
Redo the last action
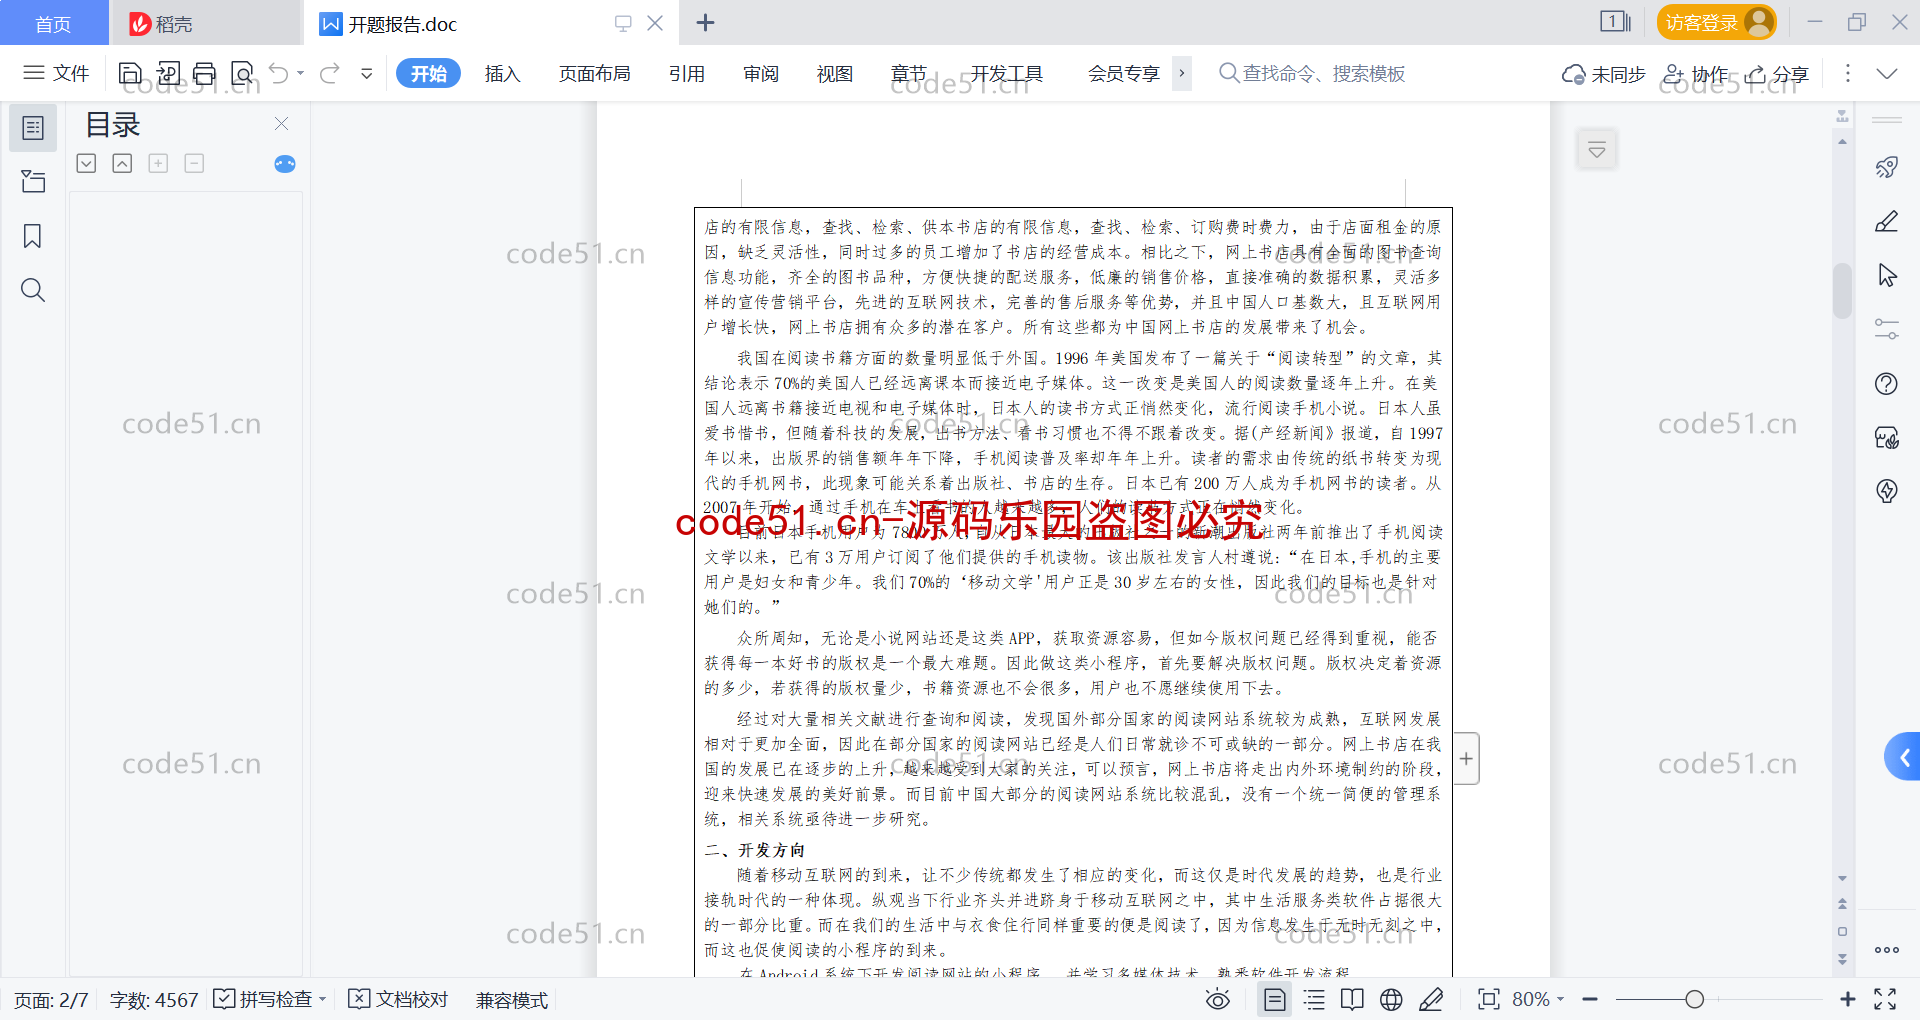coord(330,73)
